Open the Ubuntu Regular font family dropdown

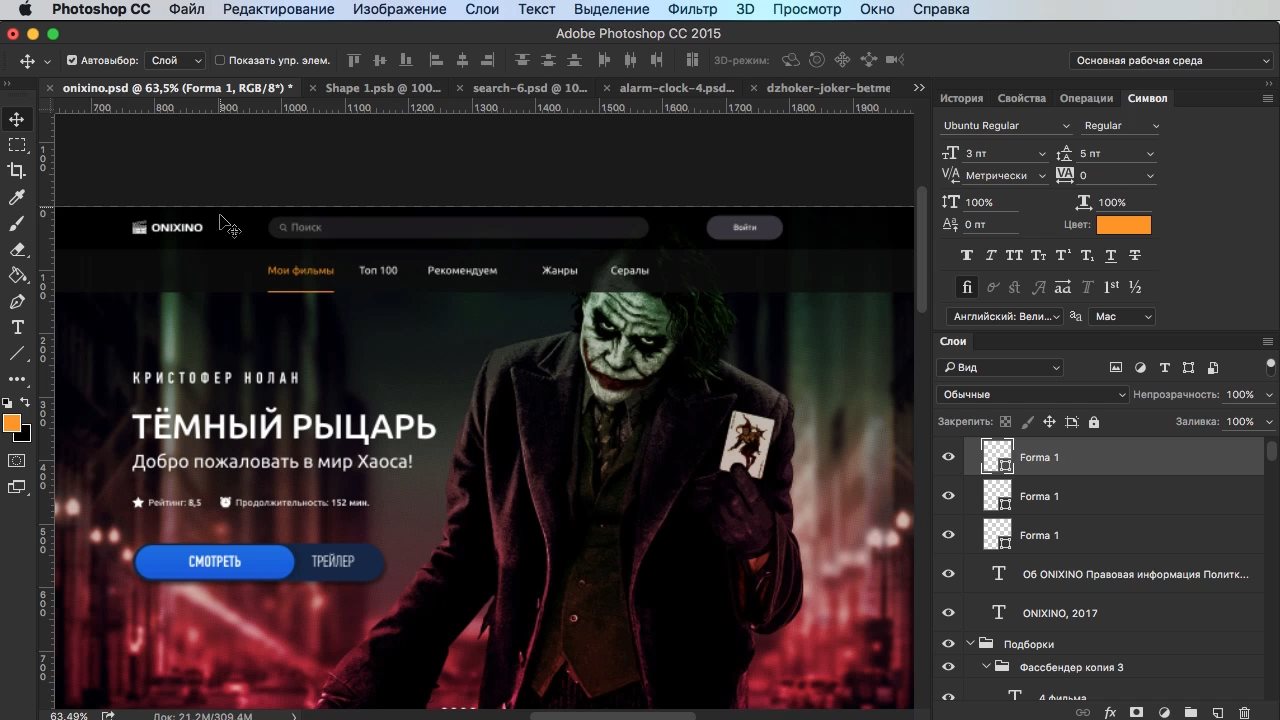(1006, 126)
